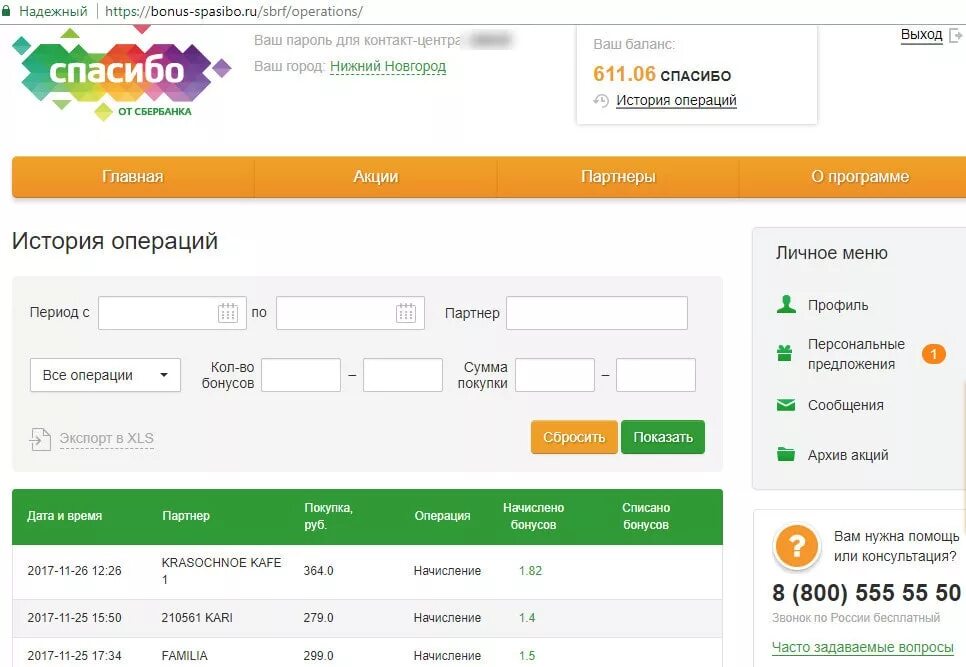
Task: Click the Покупка, руб. column header
Action: click(x=328, y=516)
